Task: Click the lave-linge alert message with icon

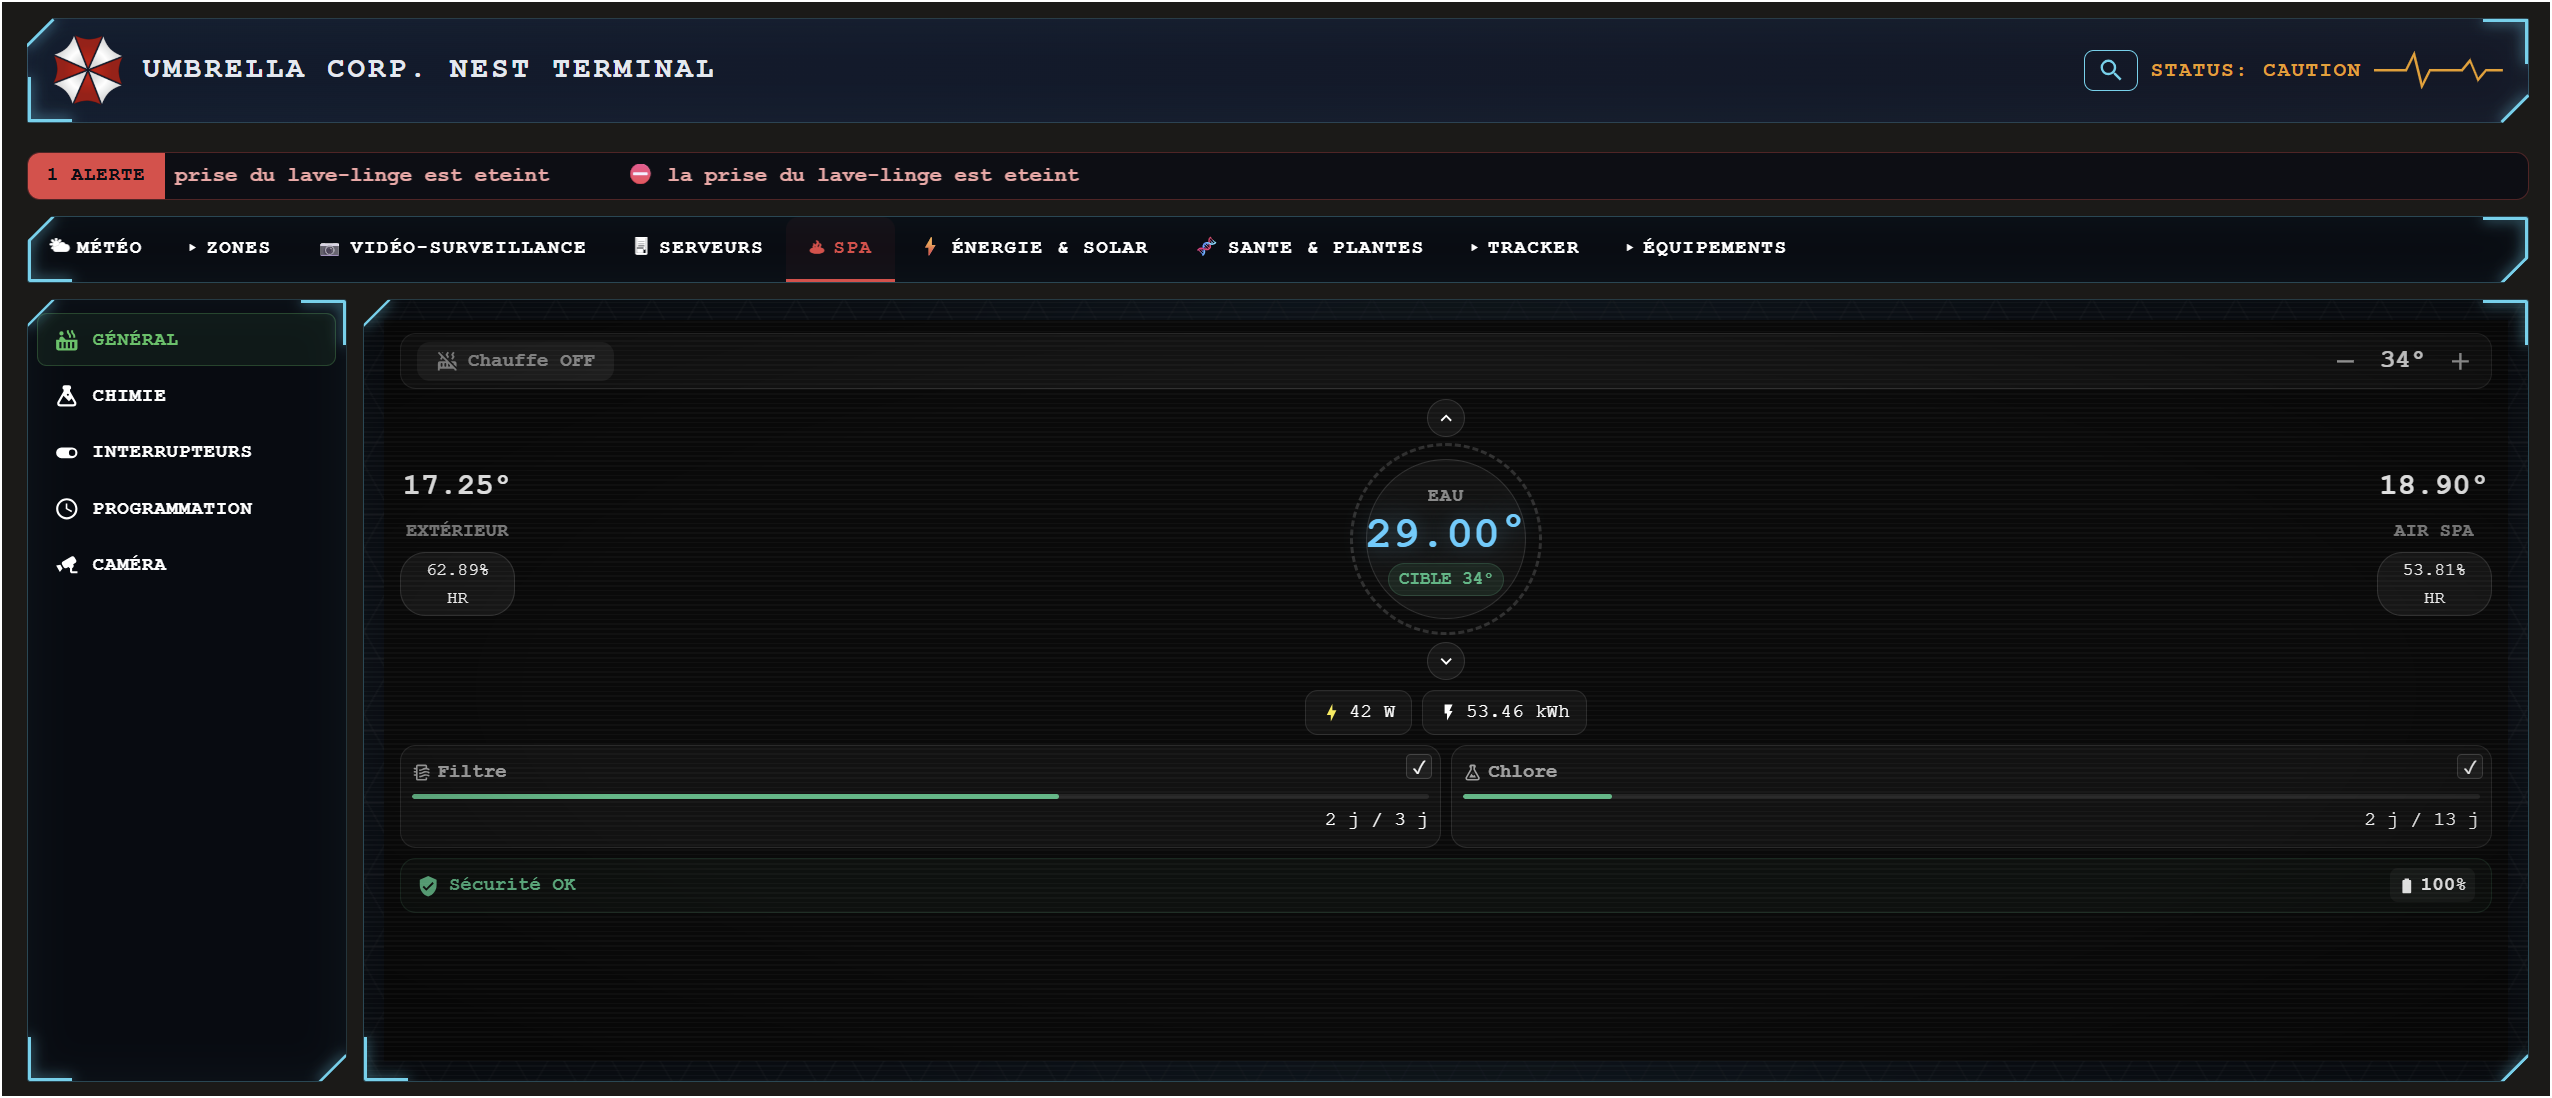Action: click(x=855, y=175)
